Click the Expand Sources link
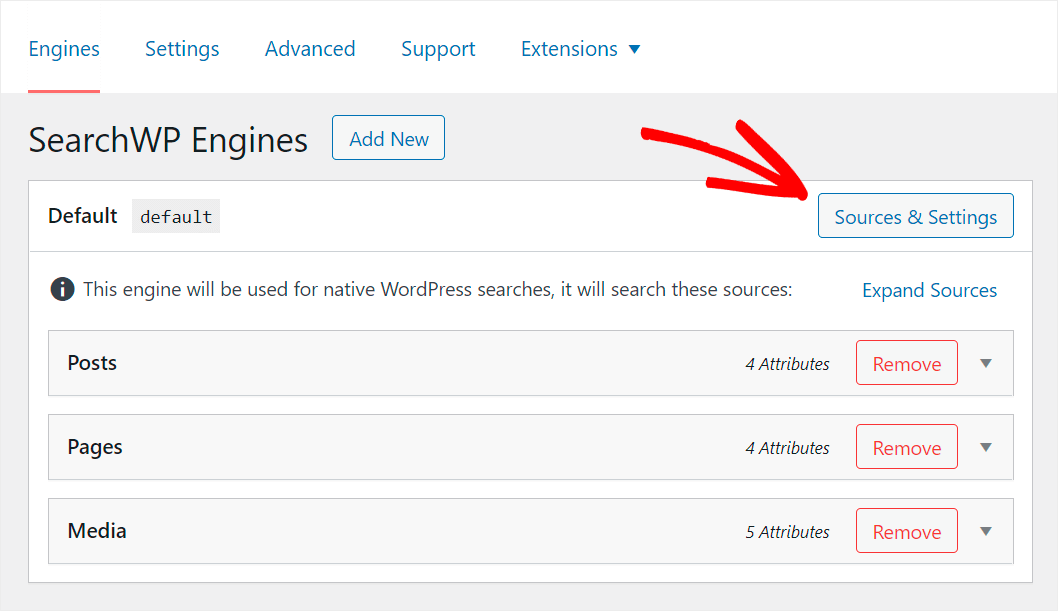The height and width of the screenshot is (611, 1058). [x=929, y=290]
